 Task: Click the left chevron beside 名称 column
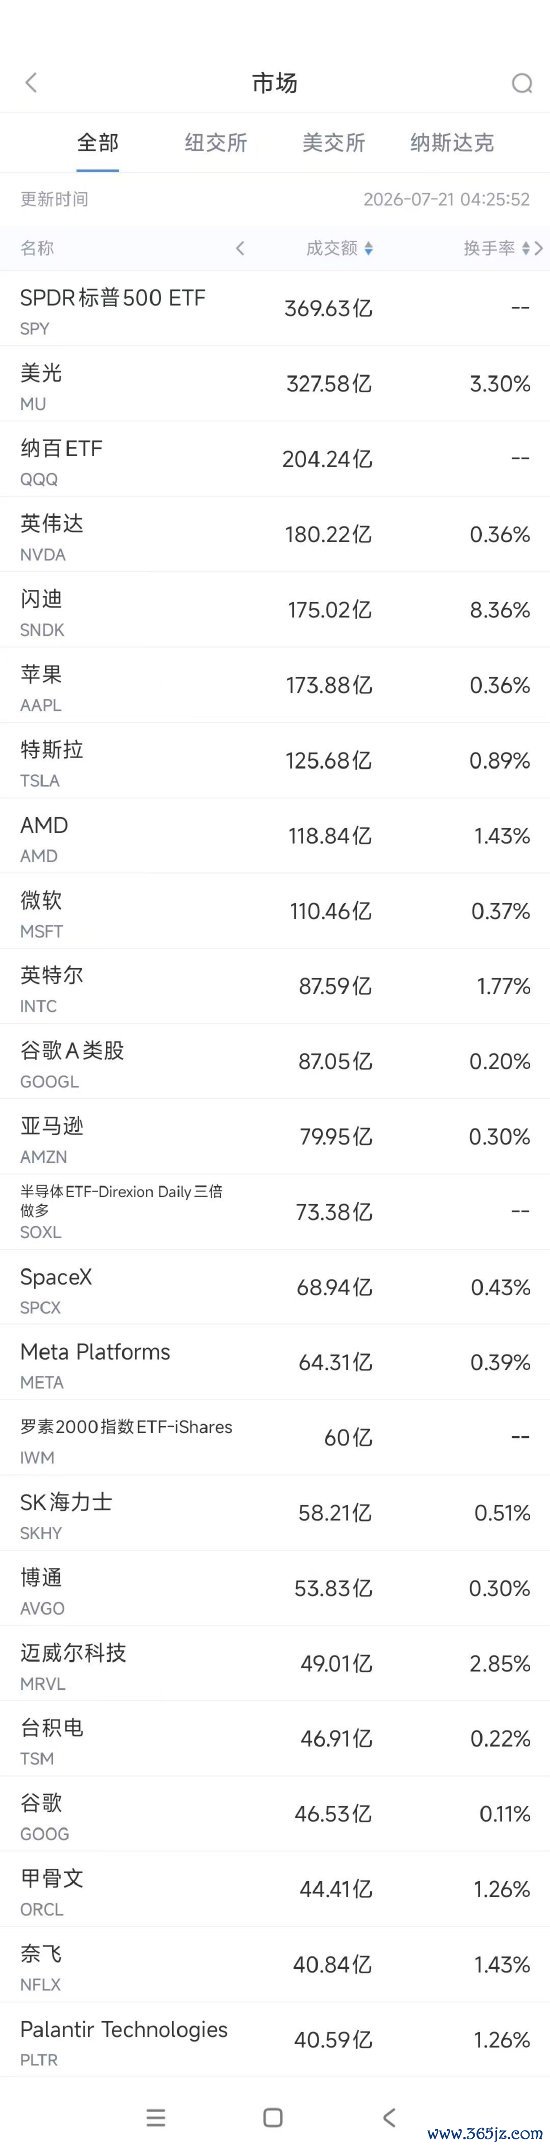(x=240, y=248)
